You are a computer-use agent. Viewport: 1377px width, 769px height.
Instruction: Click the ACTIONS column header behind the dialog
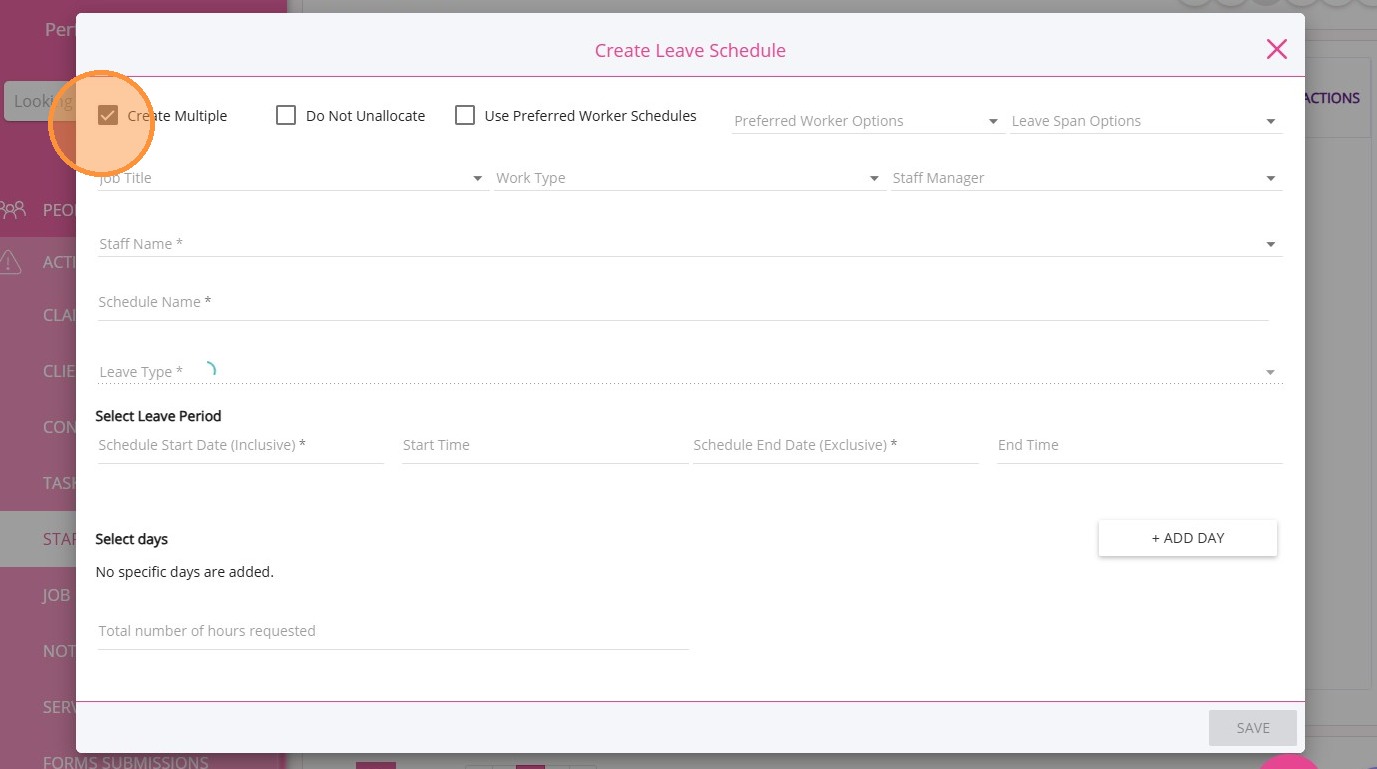1333,98
